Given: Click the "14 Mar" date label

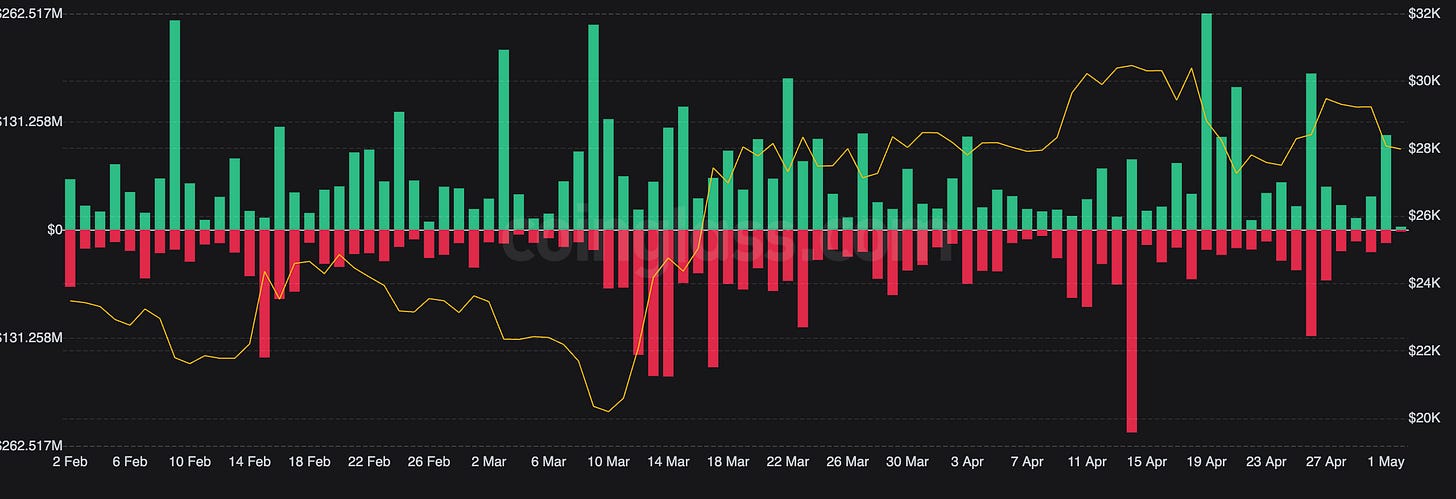Looking at the screenshot, I should pos(668,462).
